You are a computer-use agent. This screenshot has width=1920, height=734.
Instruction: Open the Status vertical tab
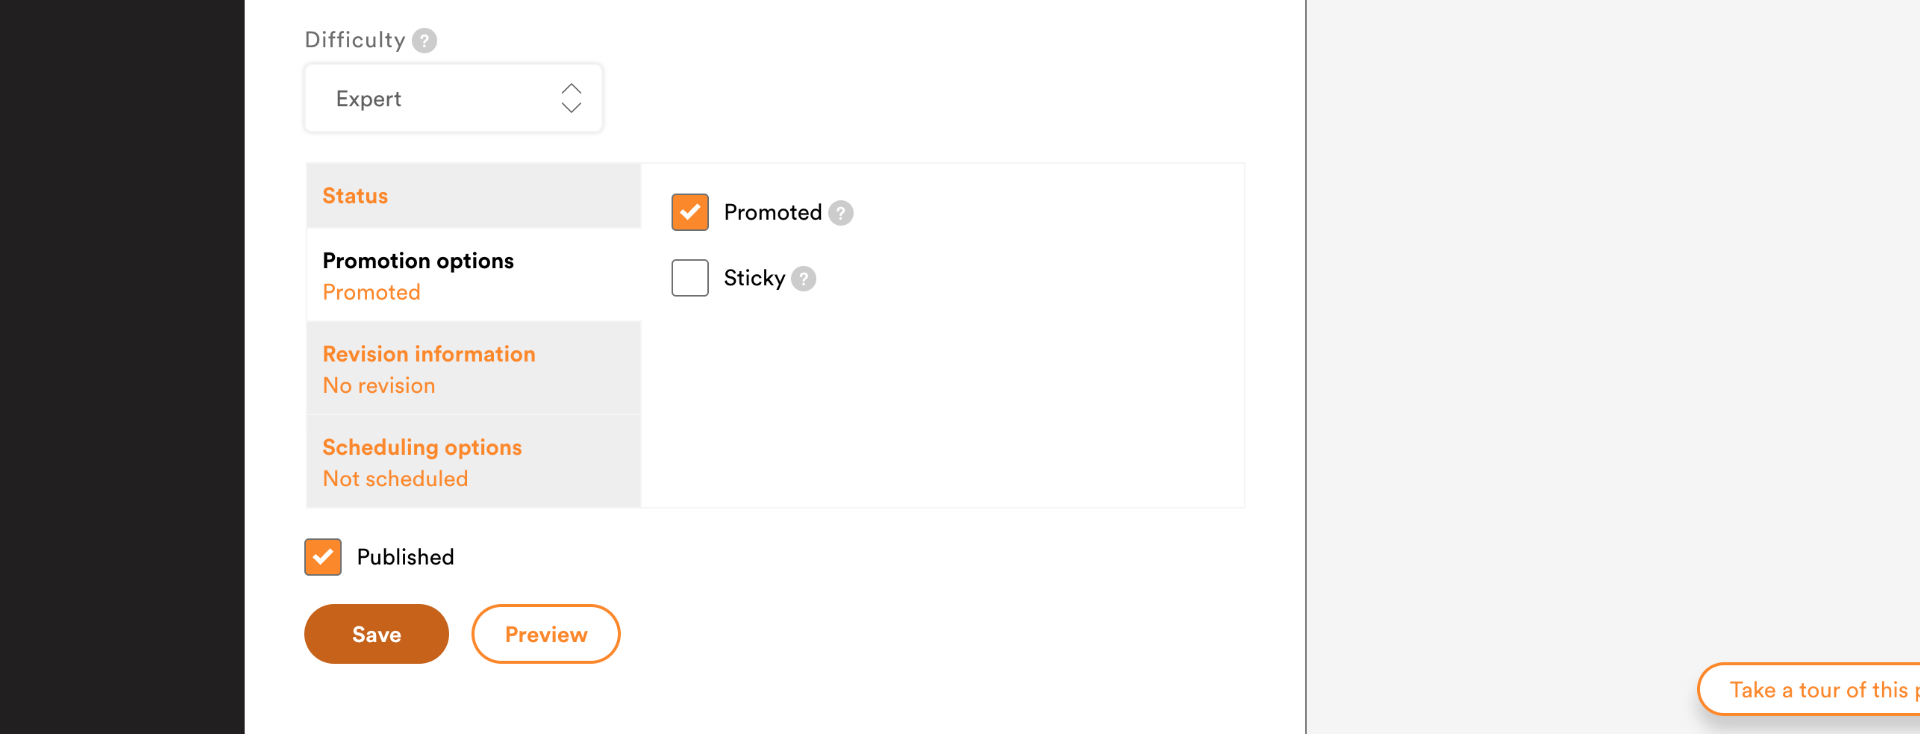pos(355,196)
